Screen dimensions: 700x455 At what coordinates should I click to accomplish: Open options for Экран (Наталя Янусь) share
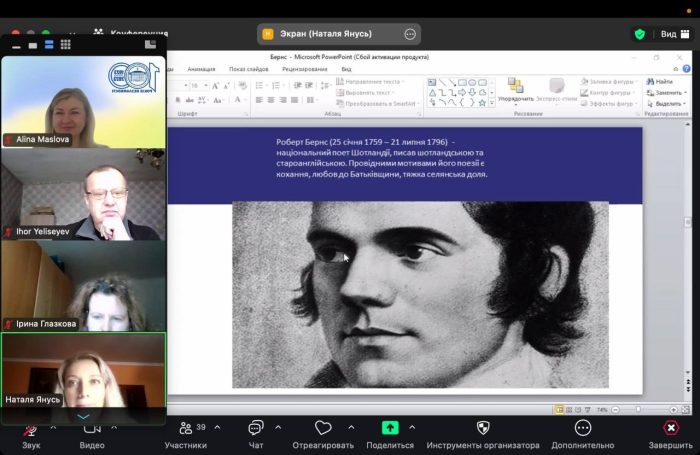(x=409, y=34)
